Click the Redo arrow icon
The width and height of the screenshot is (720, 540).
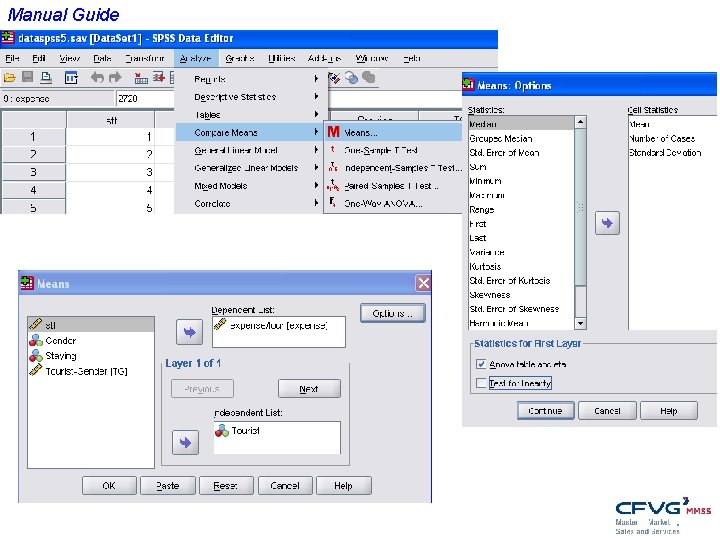click(115, 77)
